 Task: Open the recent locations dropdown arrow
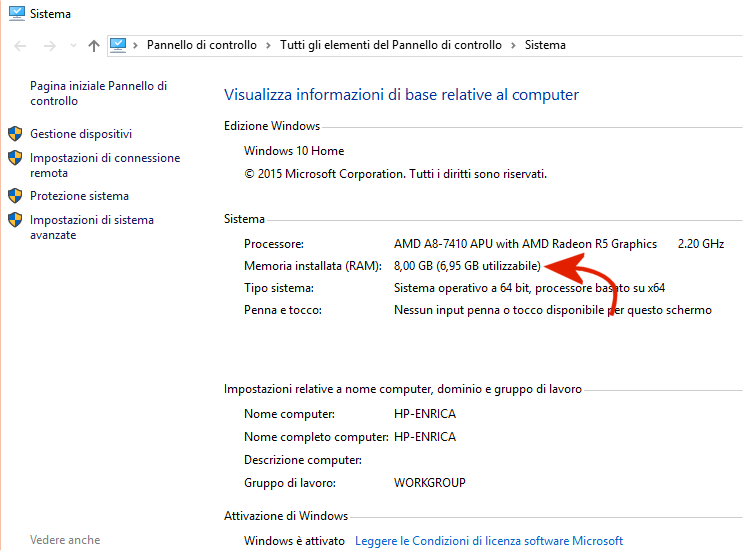pyautogui.click(x=72, y=46)
